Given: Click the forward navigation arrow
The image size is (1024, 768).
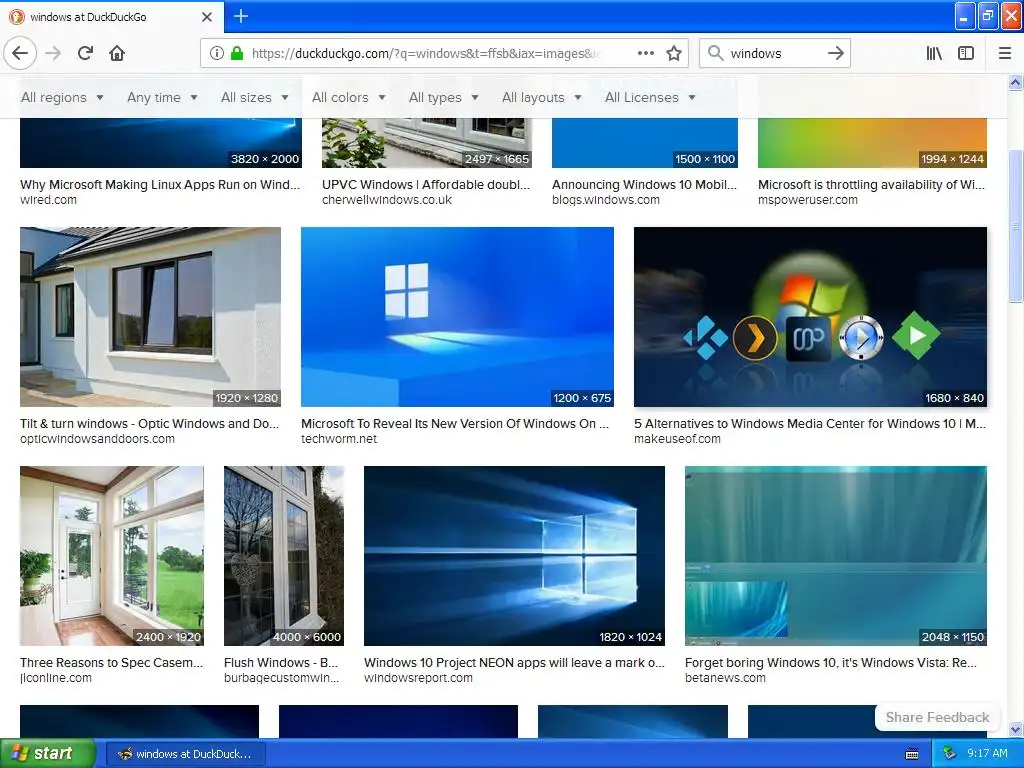Looking at the screenshot, I should 54,54.
